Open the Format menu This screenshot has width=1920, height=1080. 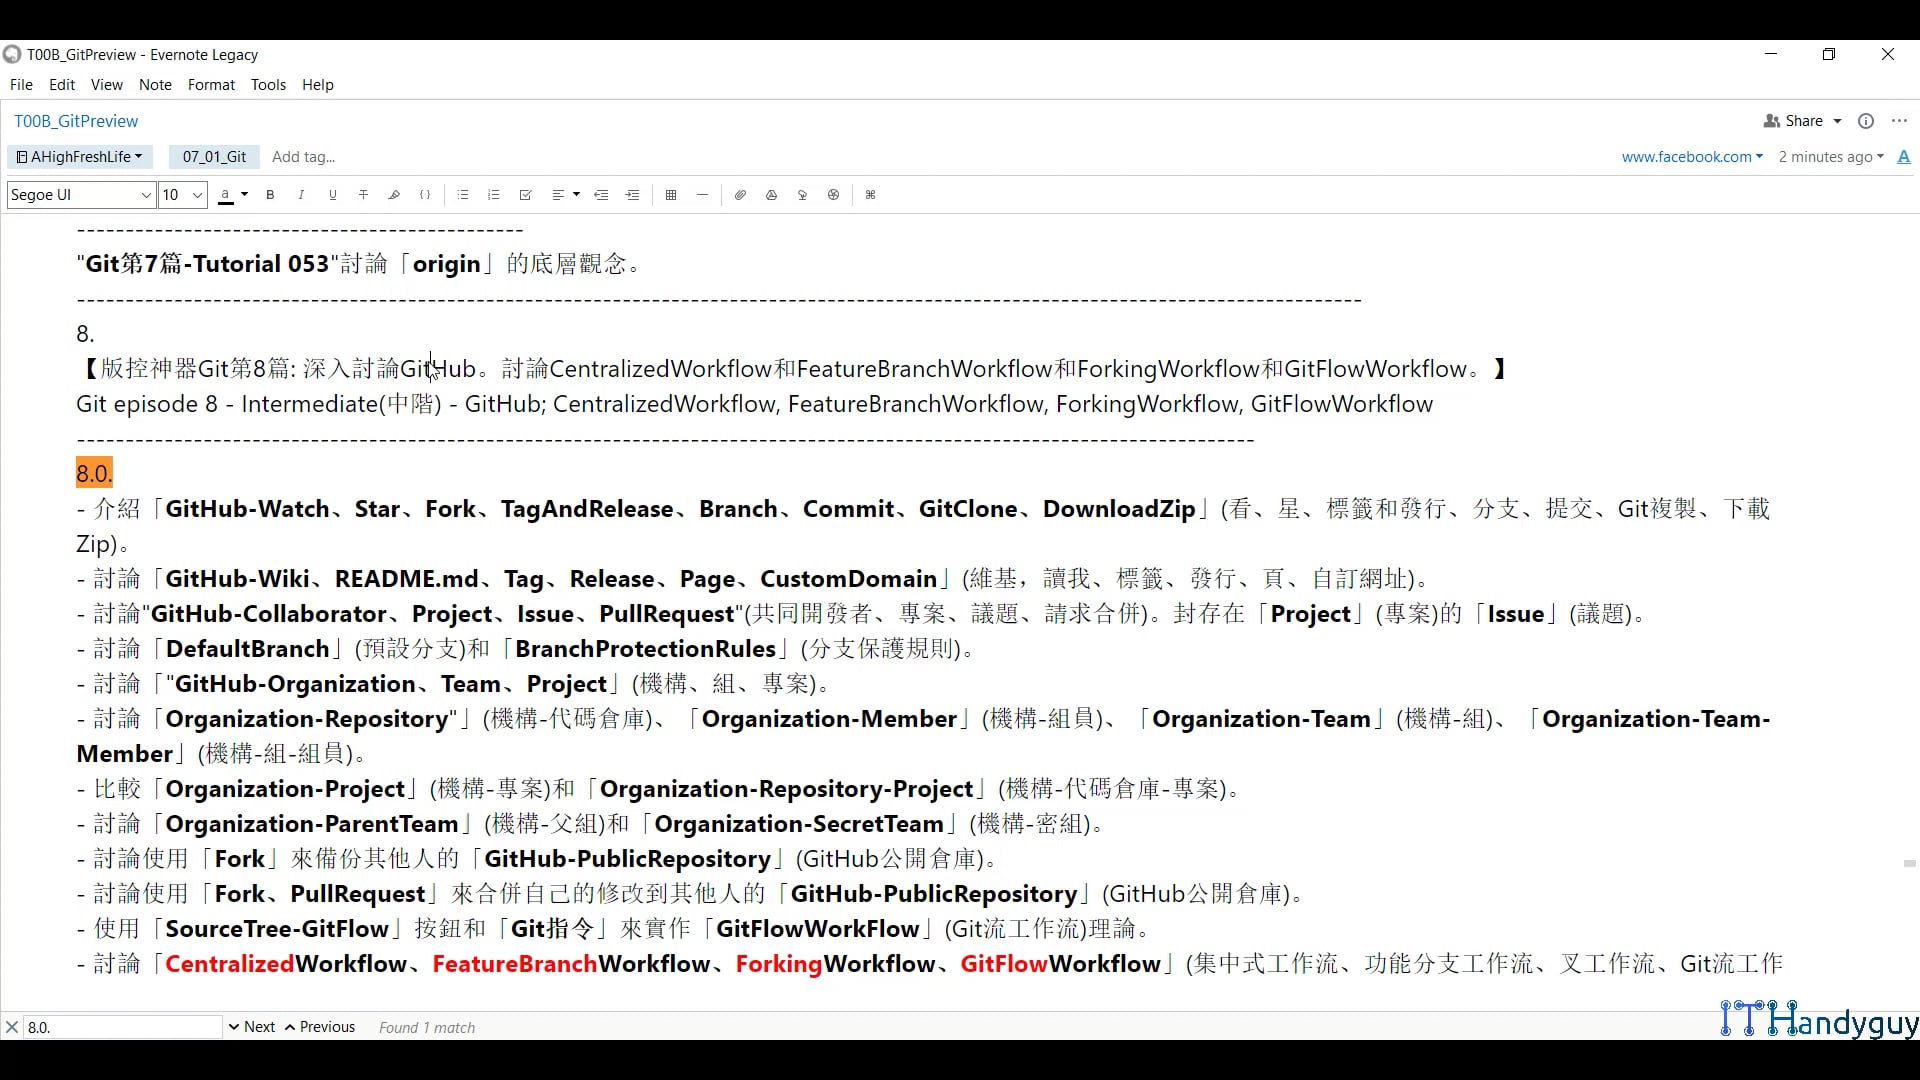[x=210, y=85]
